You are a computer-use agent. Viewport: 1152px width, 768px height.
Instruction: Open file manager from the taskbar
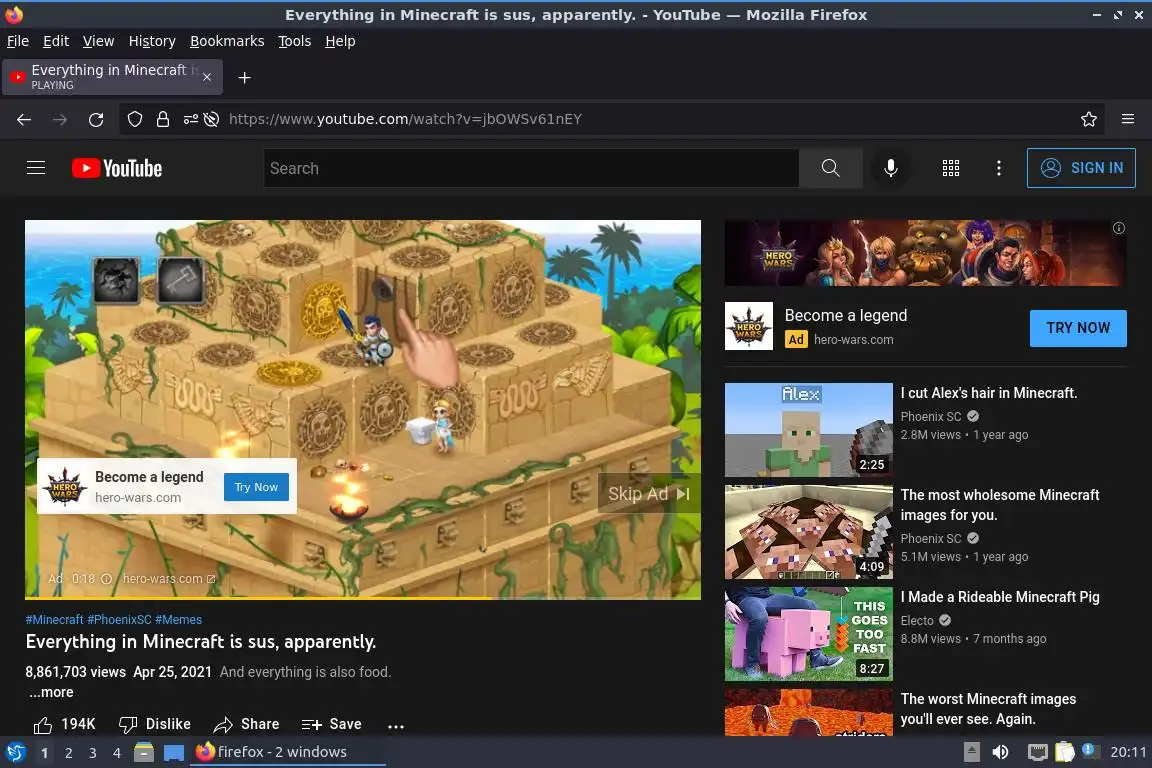pyautogui.click(x=144, y=752)
